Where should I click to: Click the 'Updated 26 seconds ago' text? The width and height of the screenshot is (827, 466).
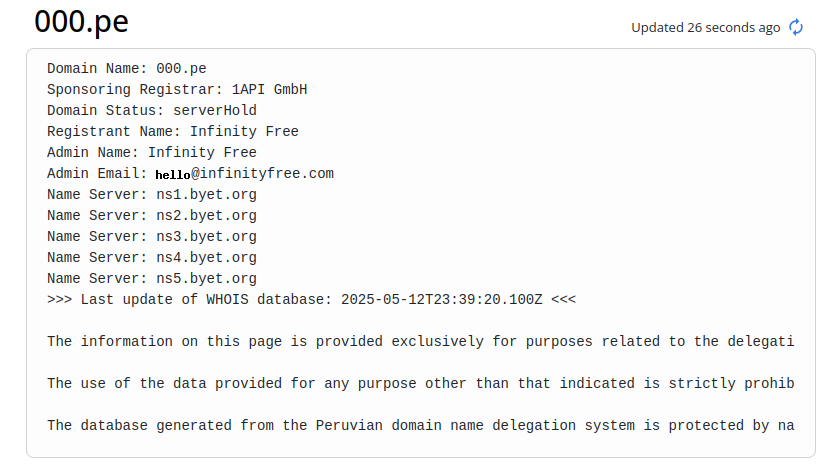(706, 27)
